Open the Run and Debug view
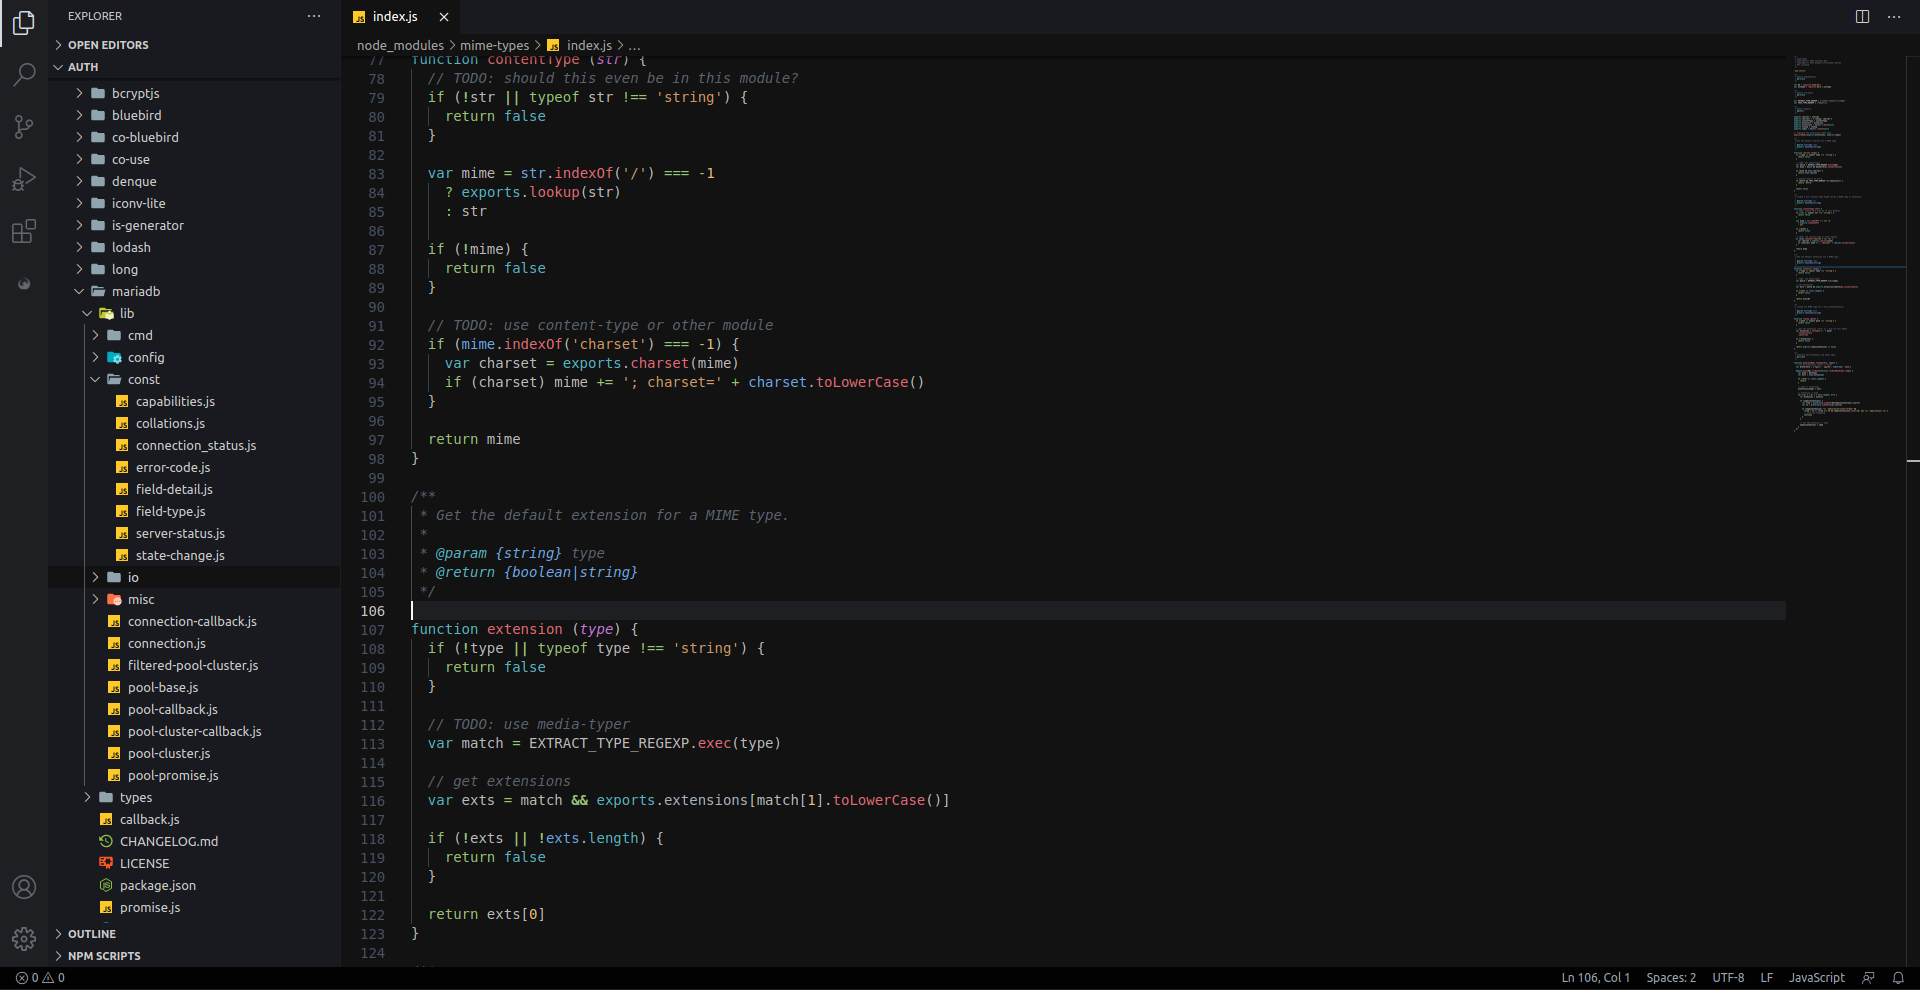This screenshot has height=990, width=1920. point(24,179)
